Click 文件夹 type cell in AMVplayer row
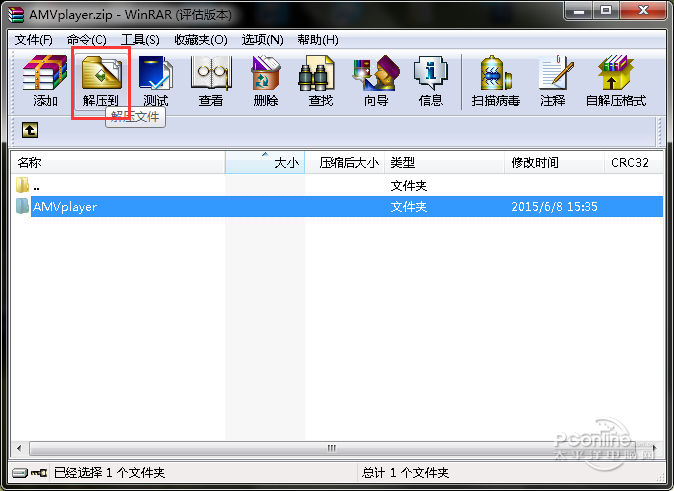 click(x=408, y=207)
